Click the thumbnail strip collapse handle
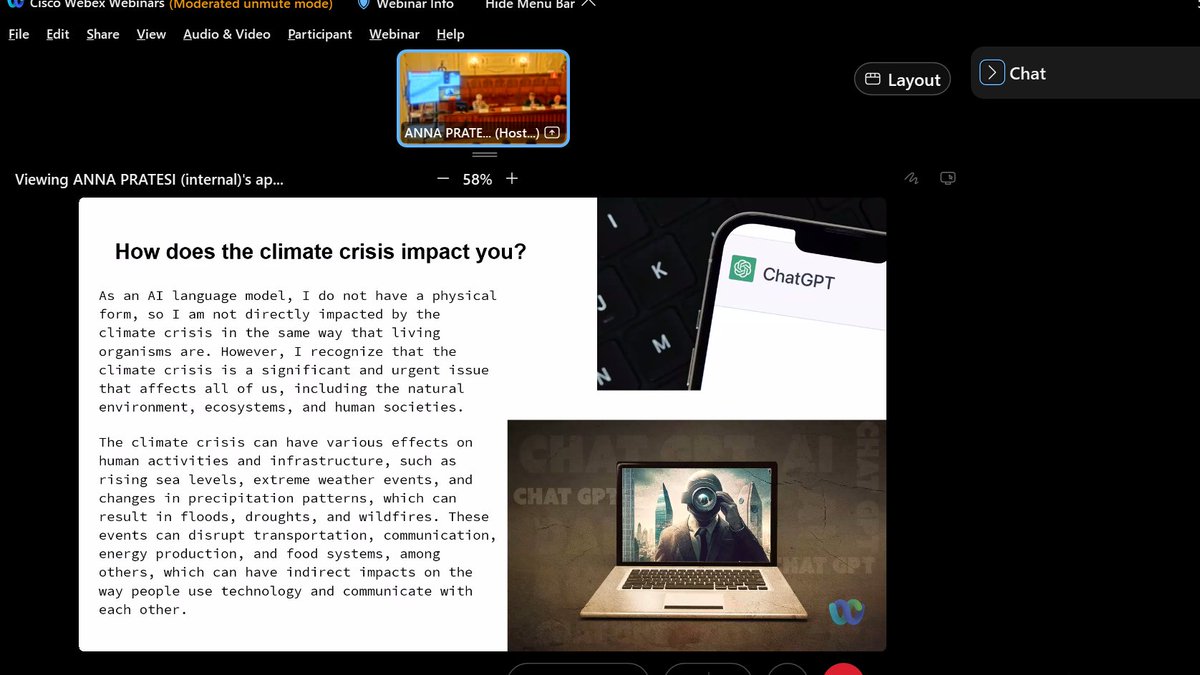 pos(484,155)
